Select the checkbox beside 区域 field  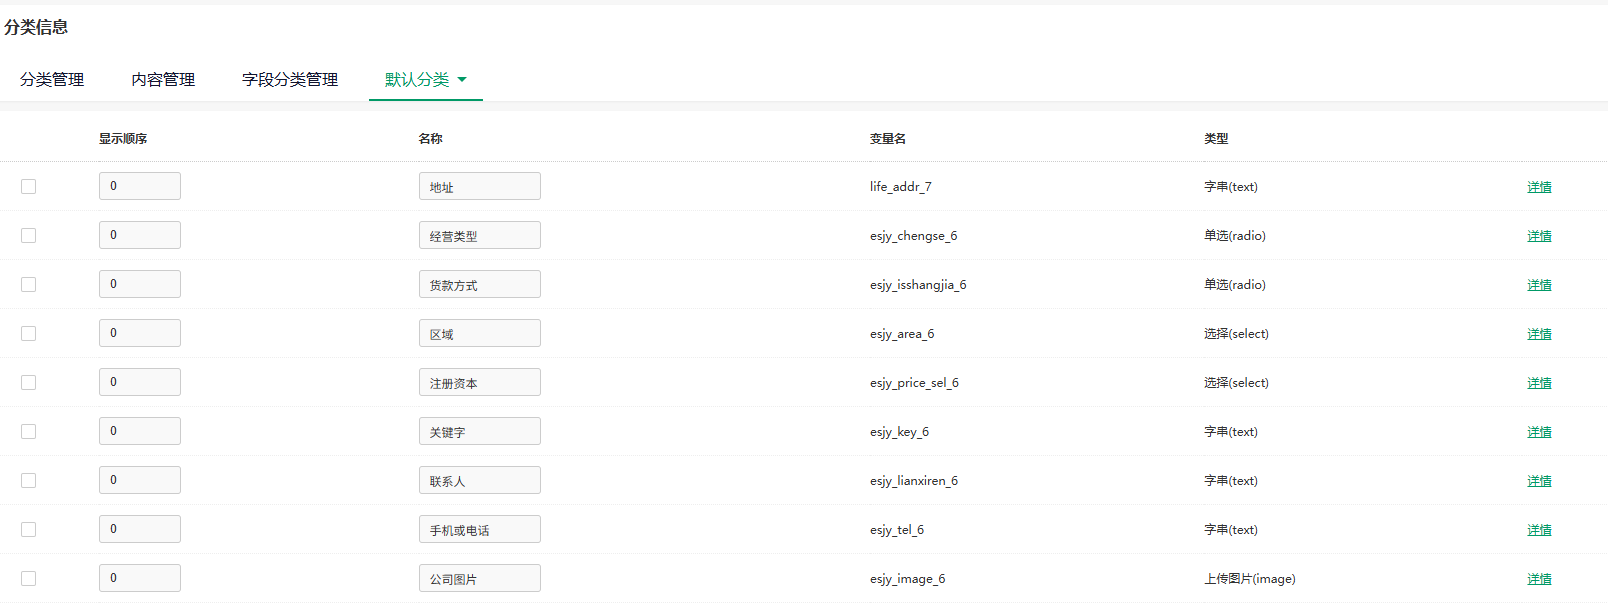[29, 334]
